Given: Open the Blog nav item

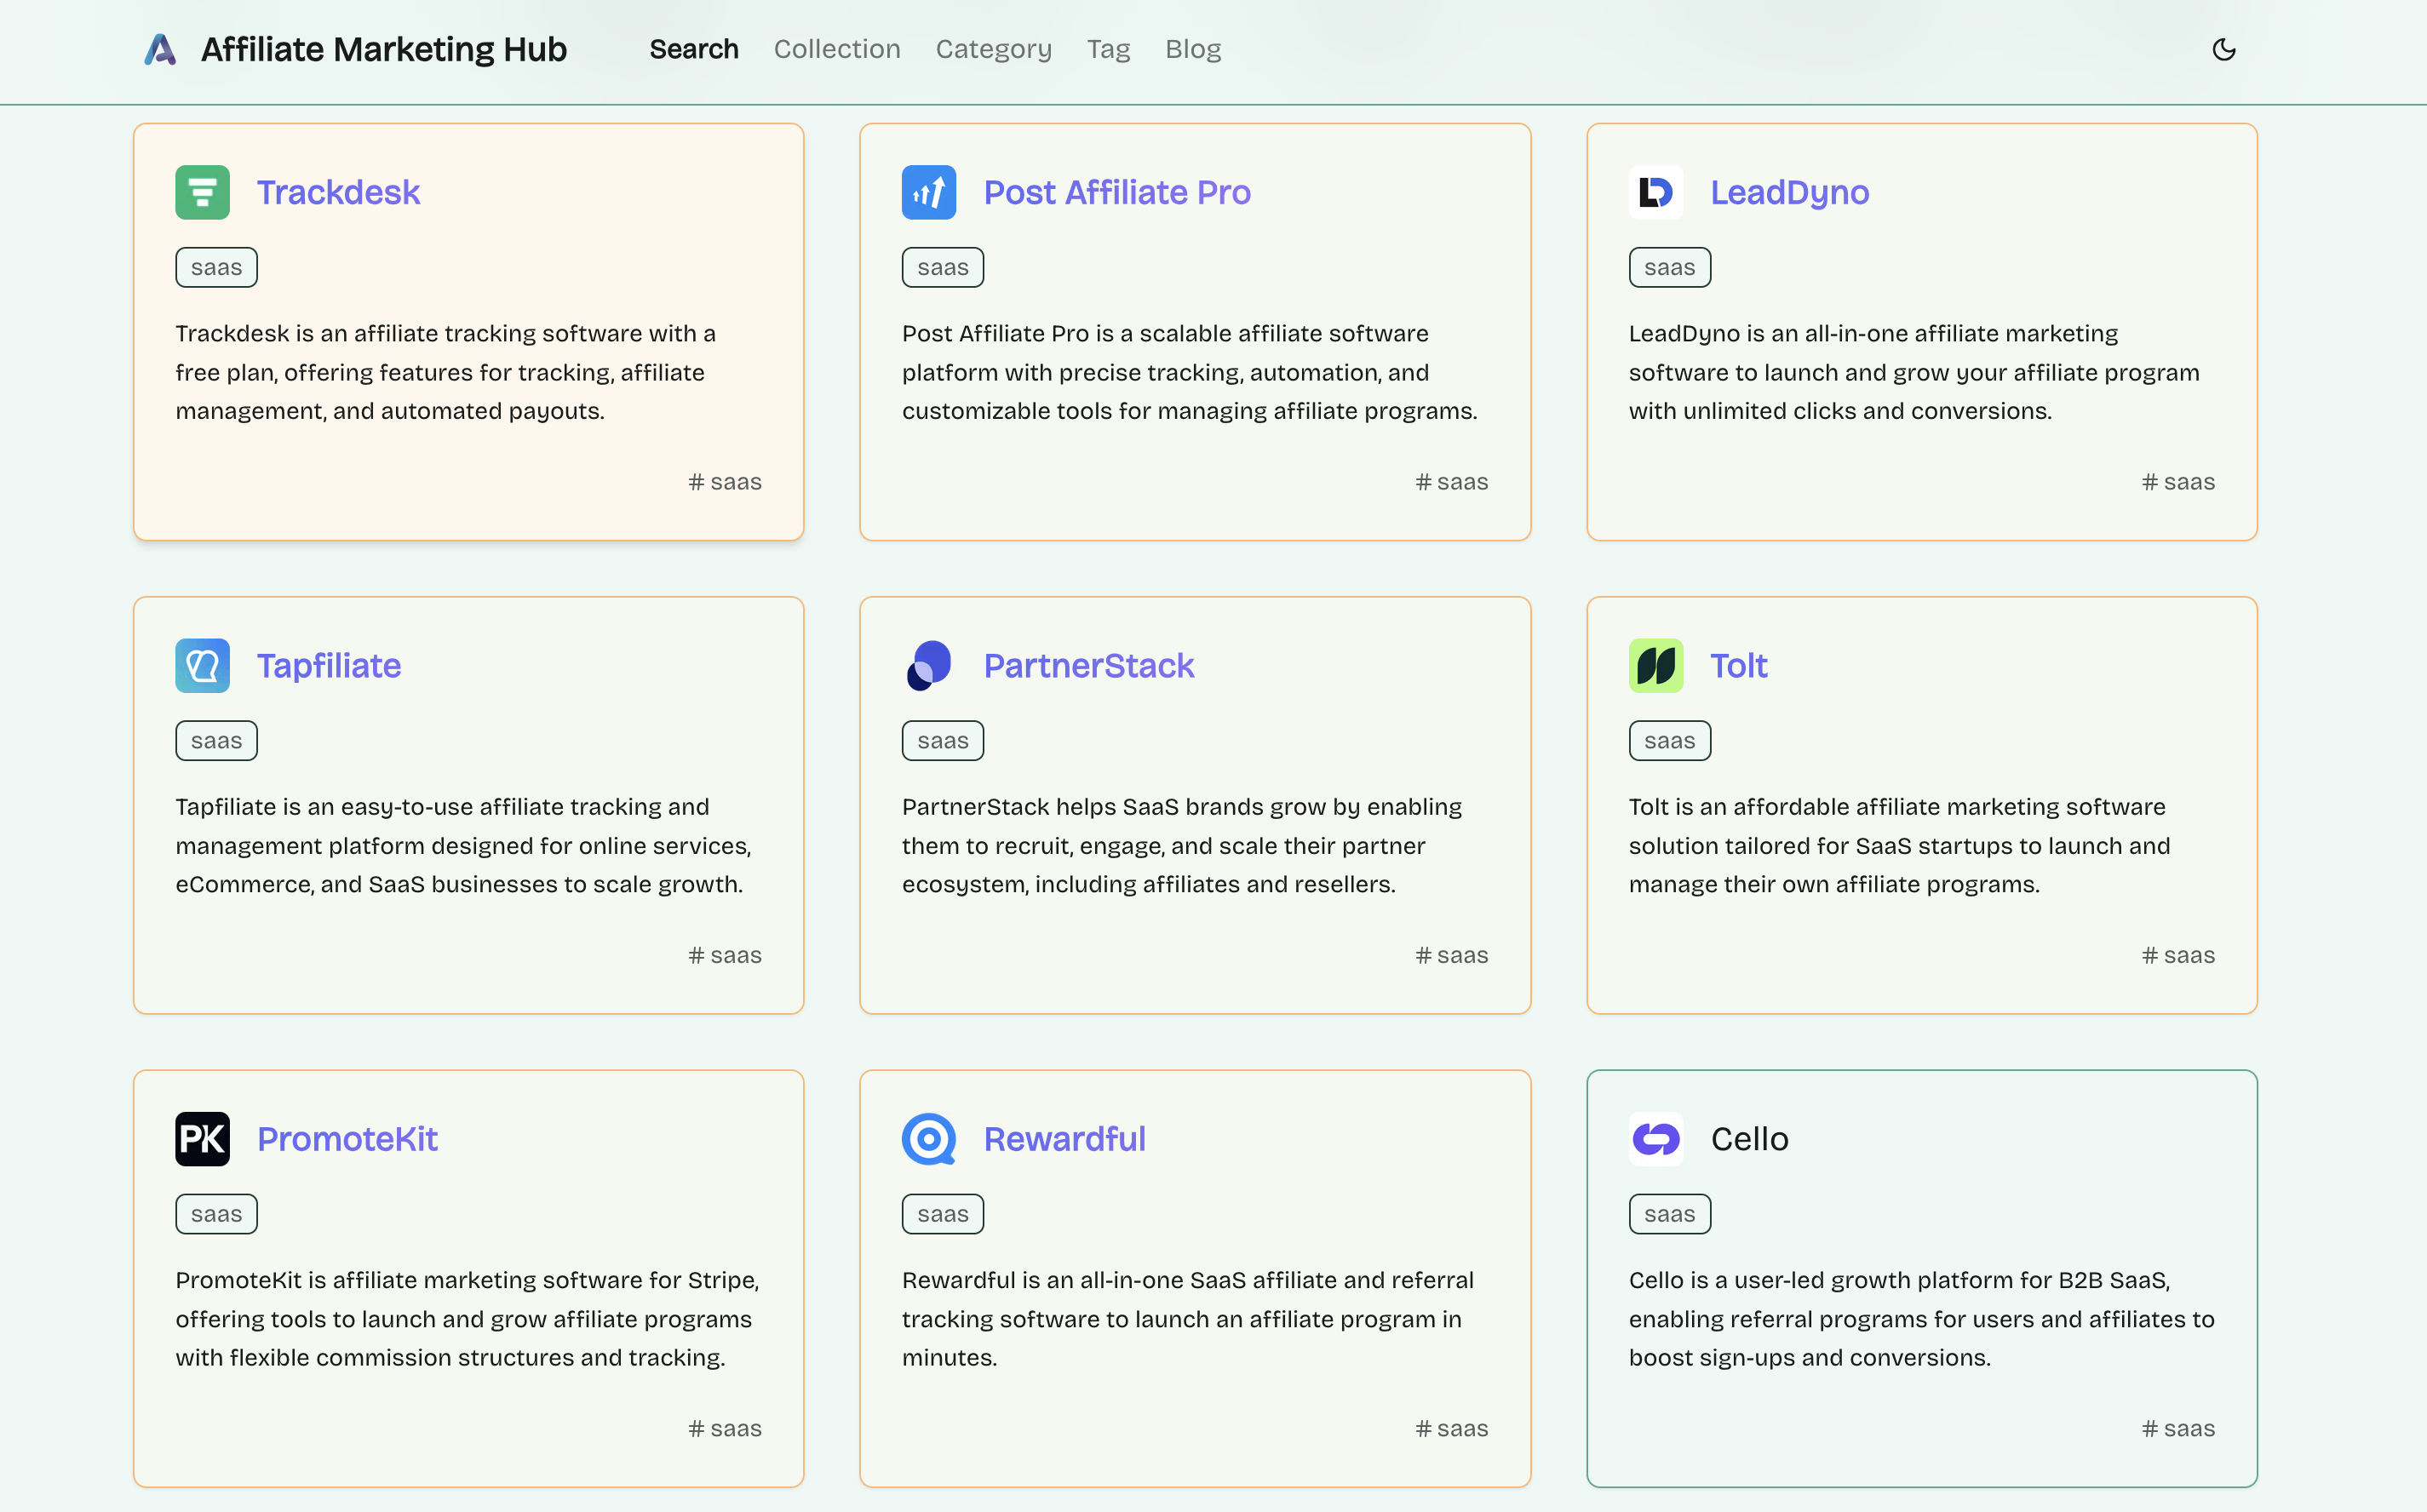Looking at the screenshot, I should [1193, 49].
